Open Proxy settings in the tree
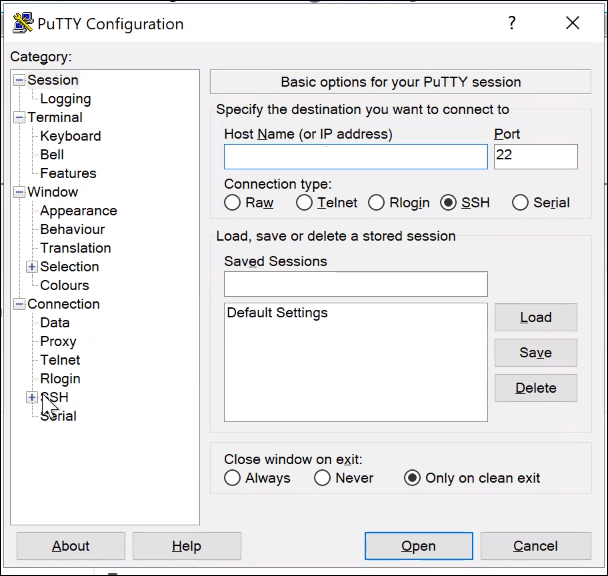Image resolution: width=608 pixels, height=576 pixels. 58,341
